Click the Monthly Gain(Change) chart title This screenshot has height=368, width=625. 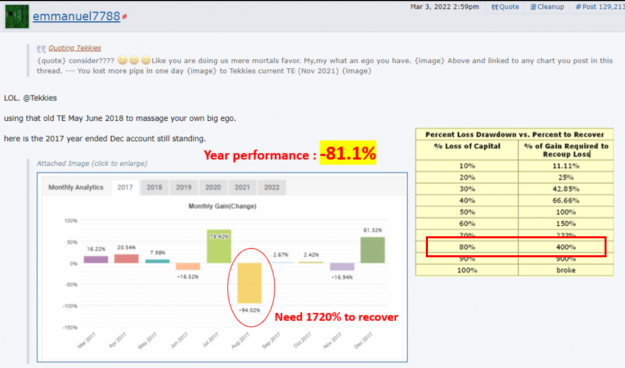222,206
